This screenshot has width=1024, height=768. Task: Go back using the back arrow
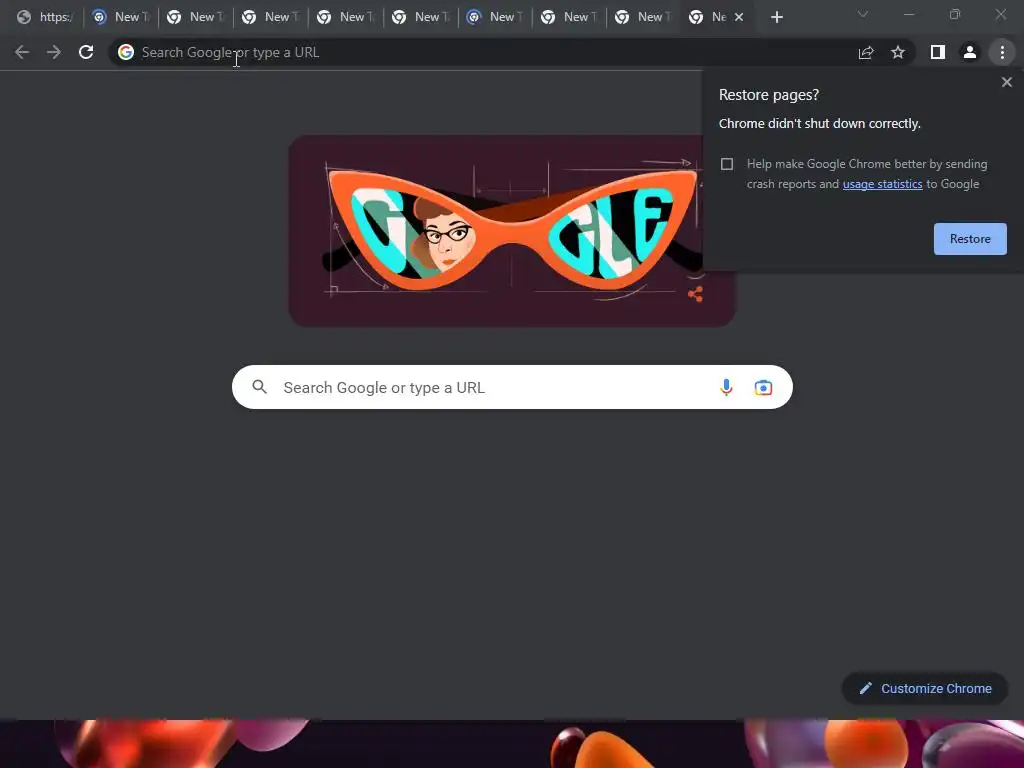(22, 52)
